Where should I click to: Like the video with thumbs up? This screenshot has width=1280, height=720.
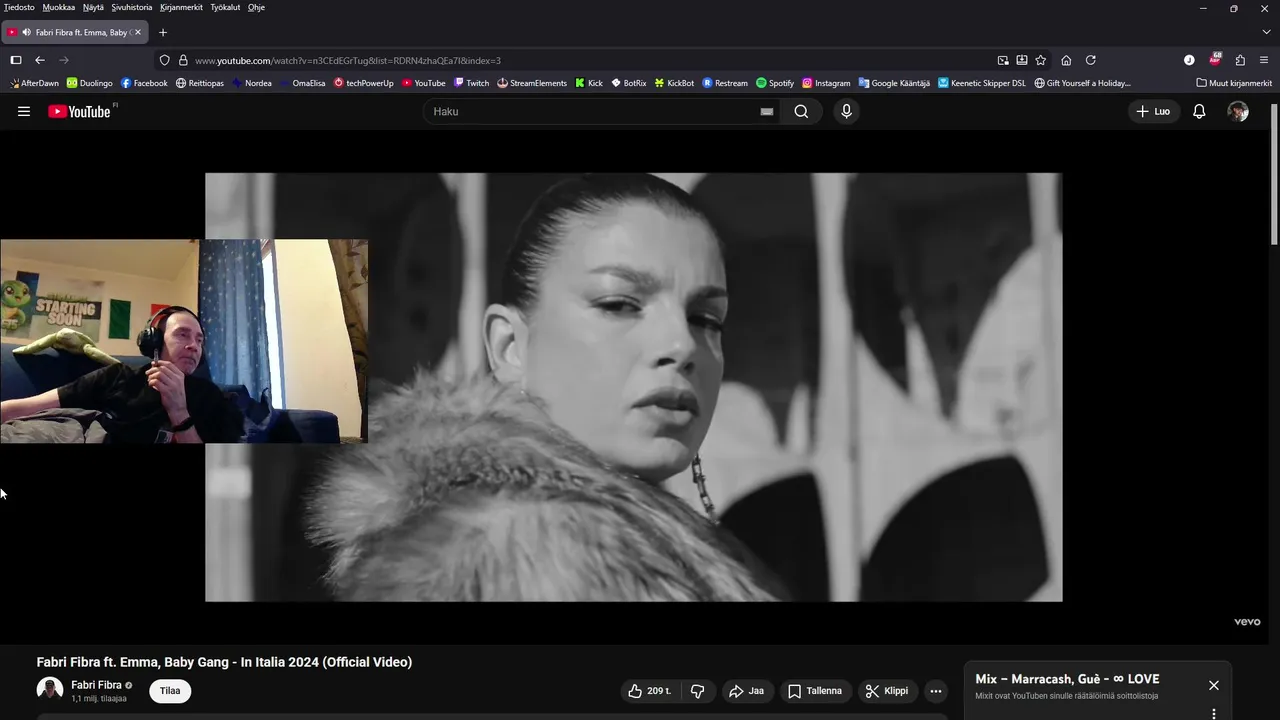point(649,691)
